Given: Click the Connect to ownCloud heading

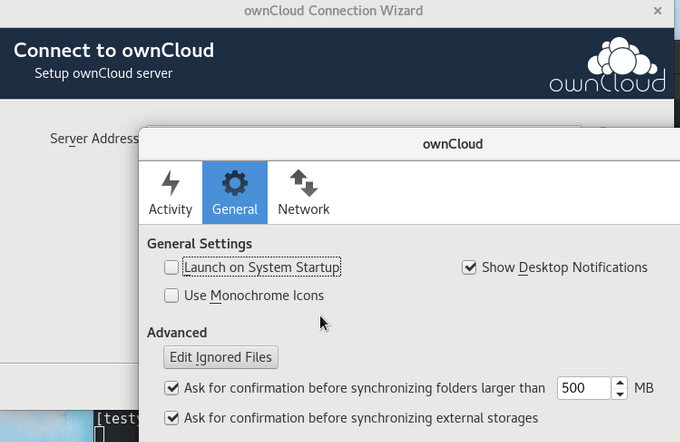Looking at the screenshot, I should [x=113, y=51].
